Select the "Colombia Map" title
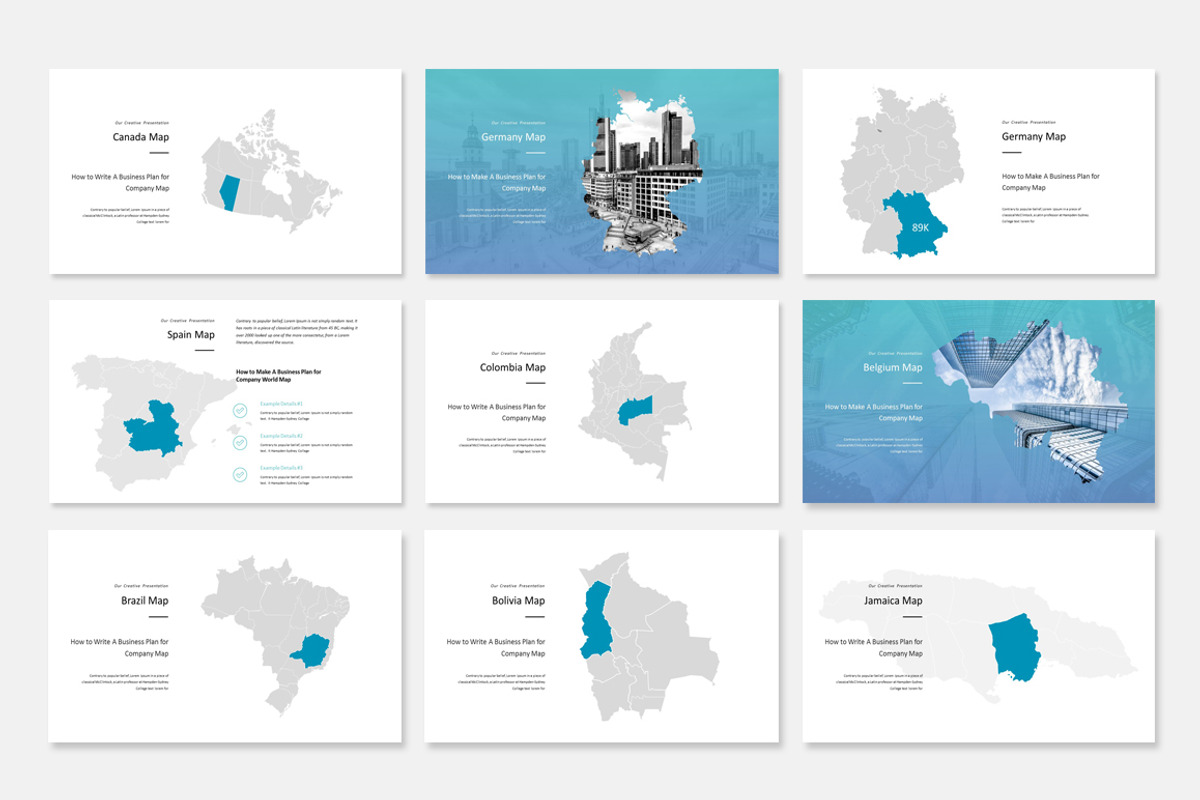This screenshot has height=800, width=1200. click(513, 367)
